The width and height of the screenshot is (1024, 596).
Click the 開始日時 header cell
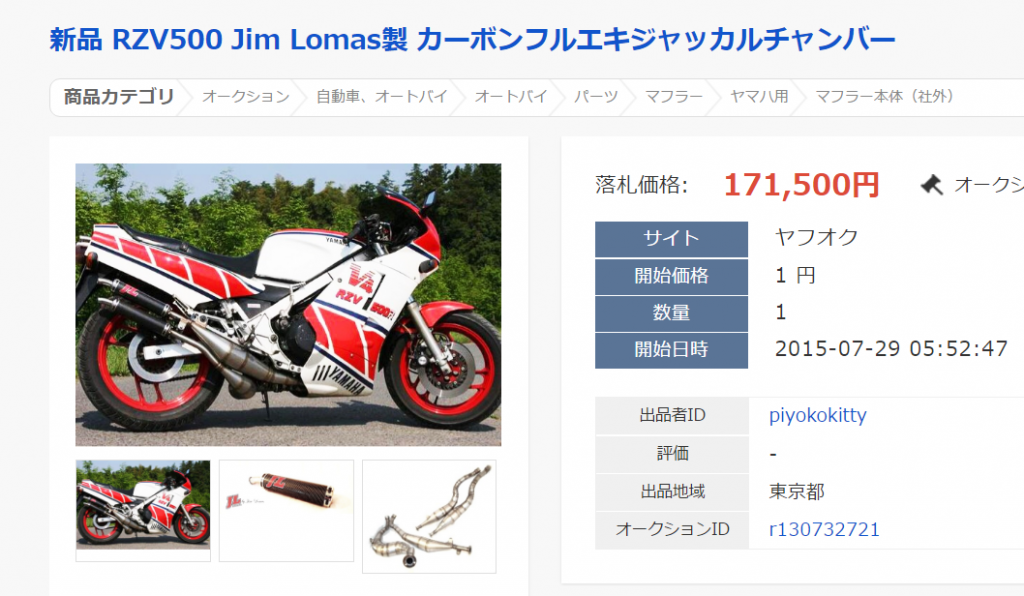671,351
